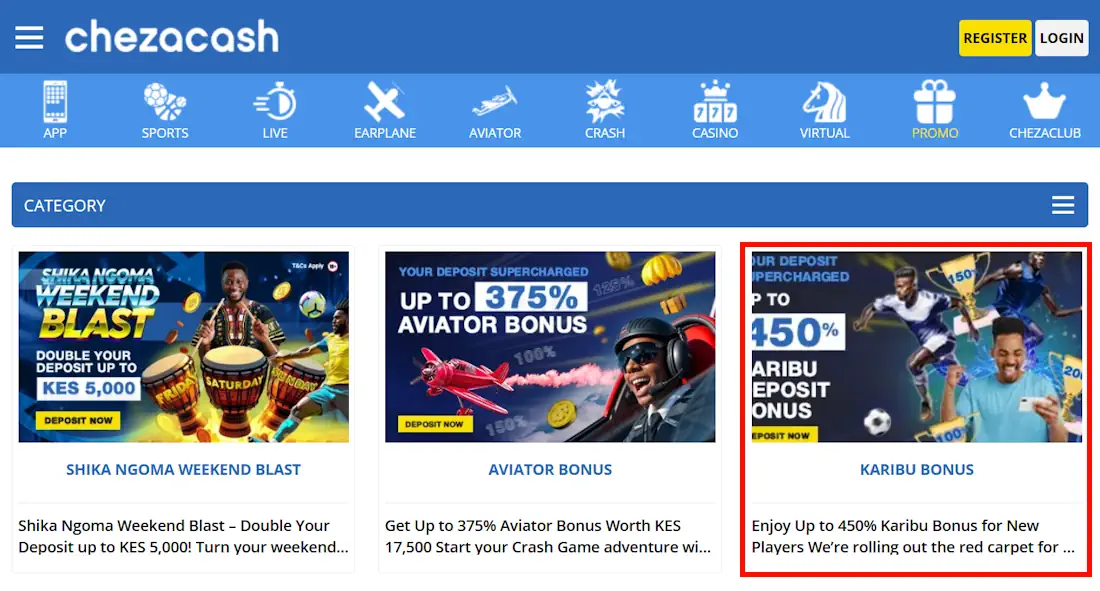This screenshot has width=1100, height=591.
Task: Expand the CATEGORY bar
Action: 550,205
